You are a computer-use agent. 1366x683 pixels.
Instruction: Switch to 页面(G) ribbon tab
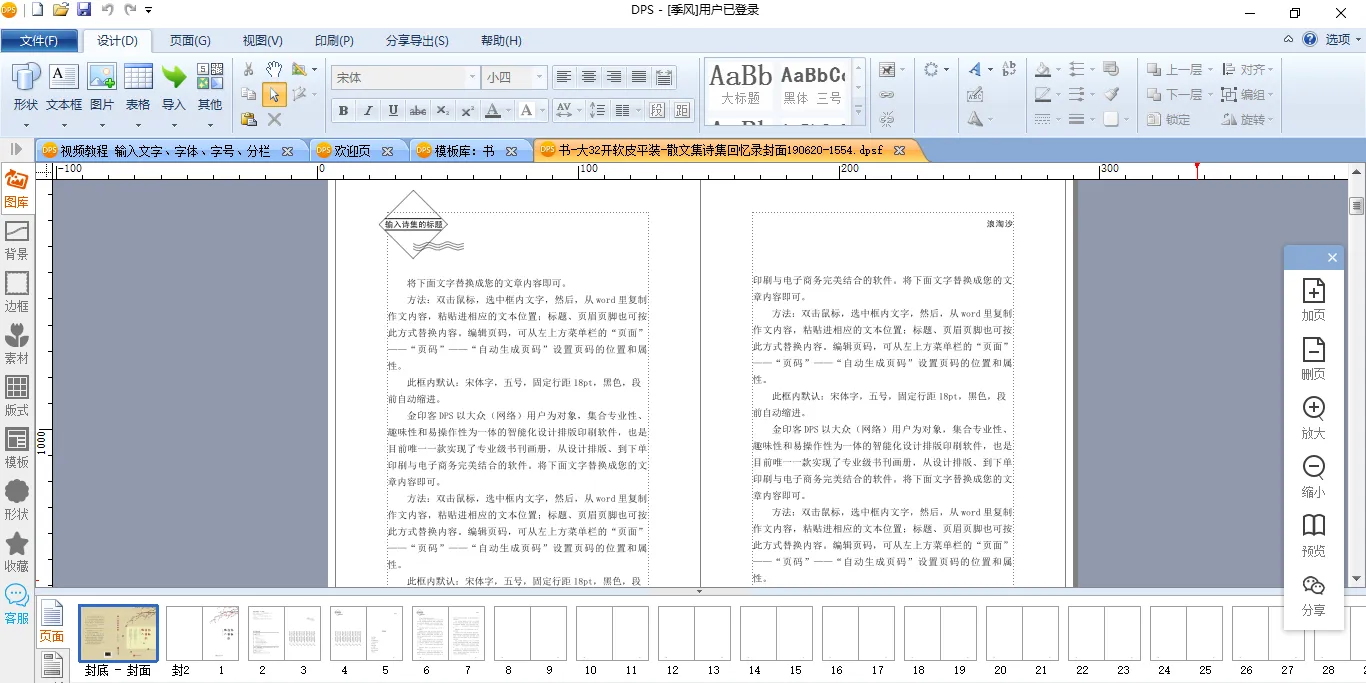[190, 41]
